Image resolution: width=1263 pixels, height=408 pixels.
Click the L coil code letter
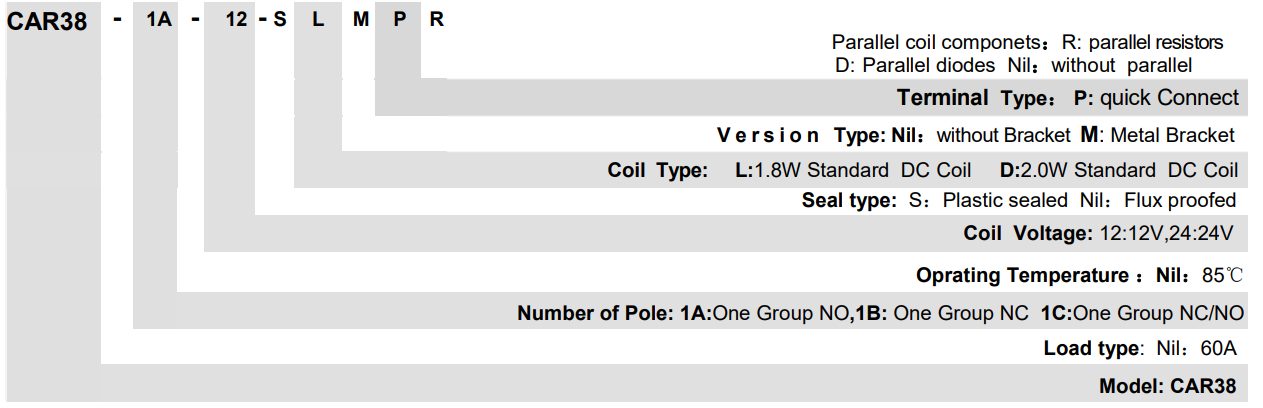[x=318, y=21]
